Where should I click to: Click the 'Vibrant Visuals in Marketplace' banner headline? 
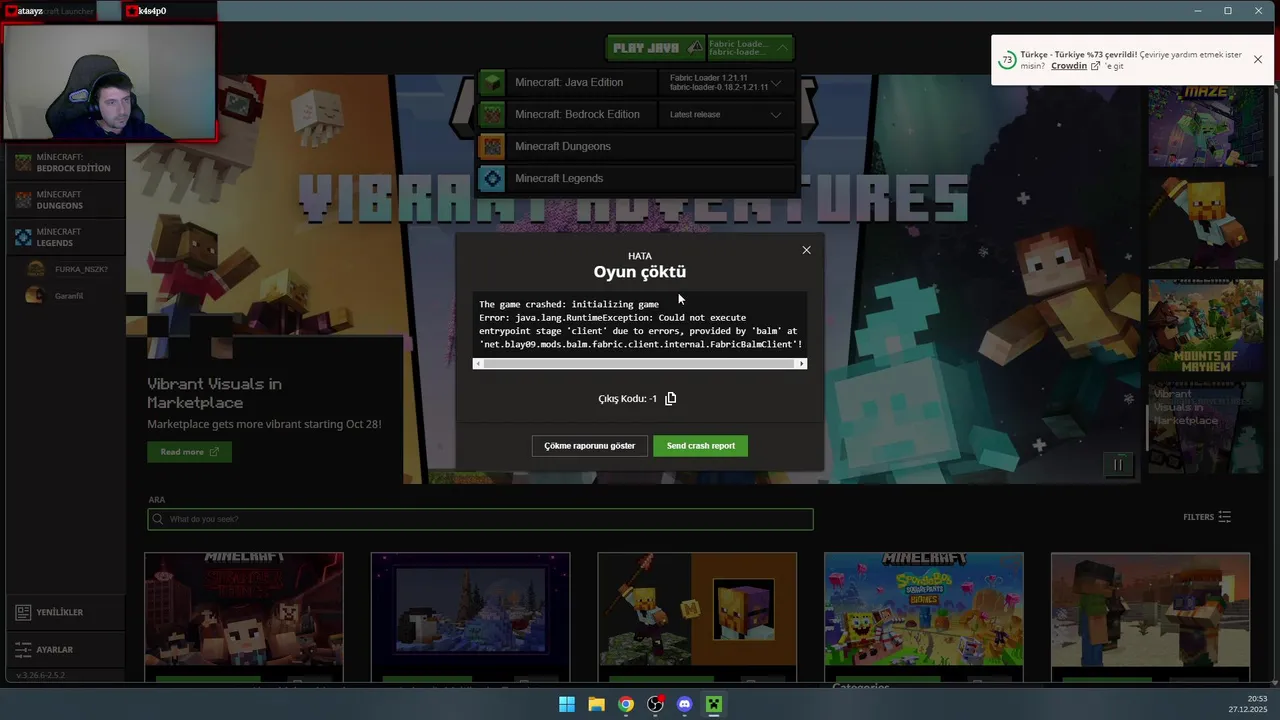(214, 393)
